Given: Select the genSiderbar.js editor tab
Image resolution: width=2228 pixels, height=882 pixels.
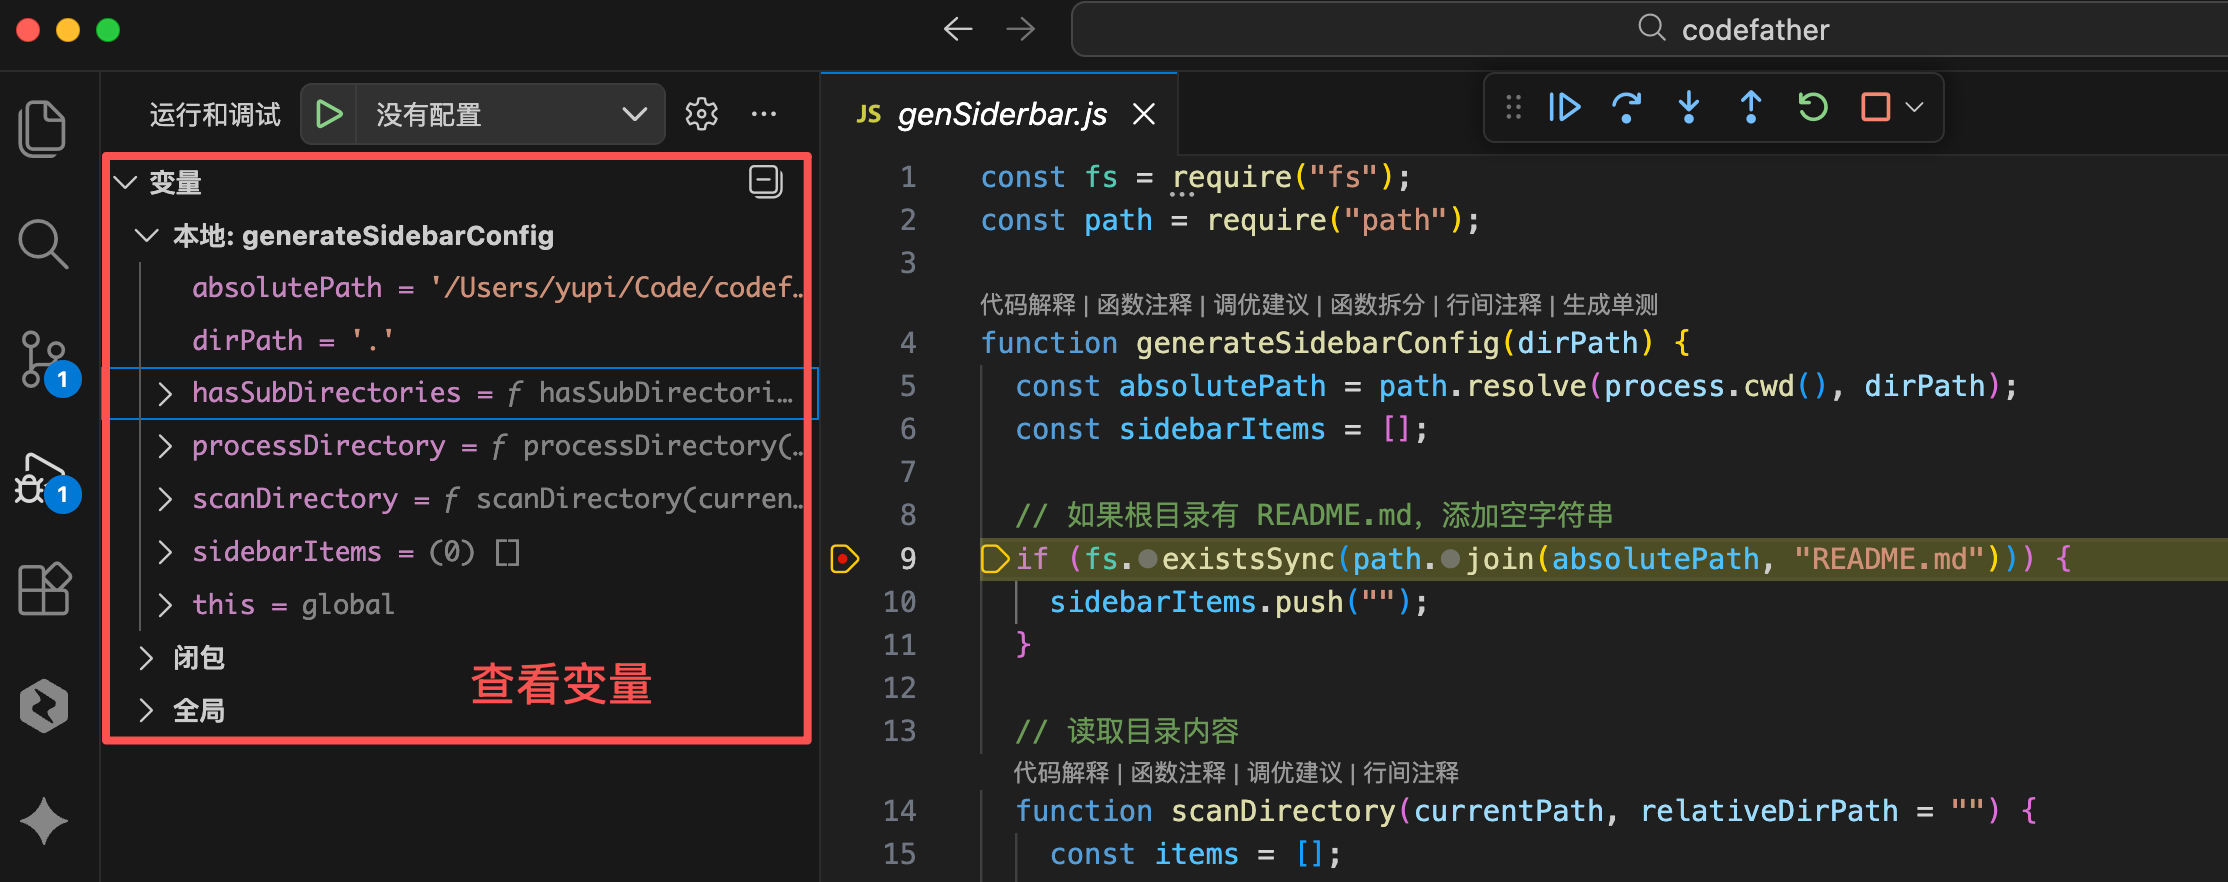Looking at the screenshot, I should (x=1001, y=115).
